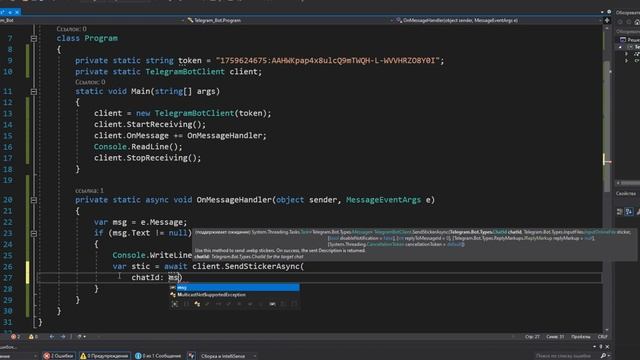Toggle the 2 Ошибки errors filter

[x=59, y=356]
